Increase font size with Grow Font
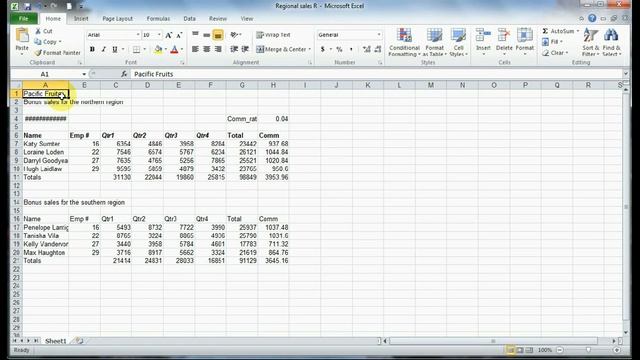640x360 pixels. (x=169, y=35)
